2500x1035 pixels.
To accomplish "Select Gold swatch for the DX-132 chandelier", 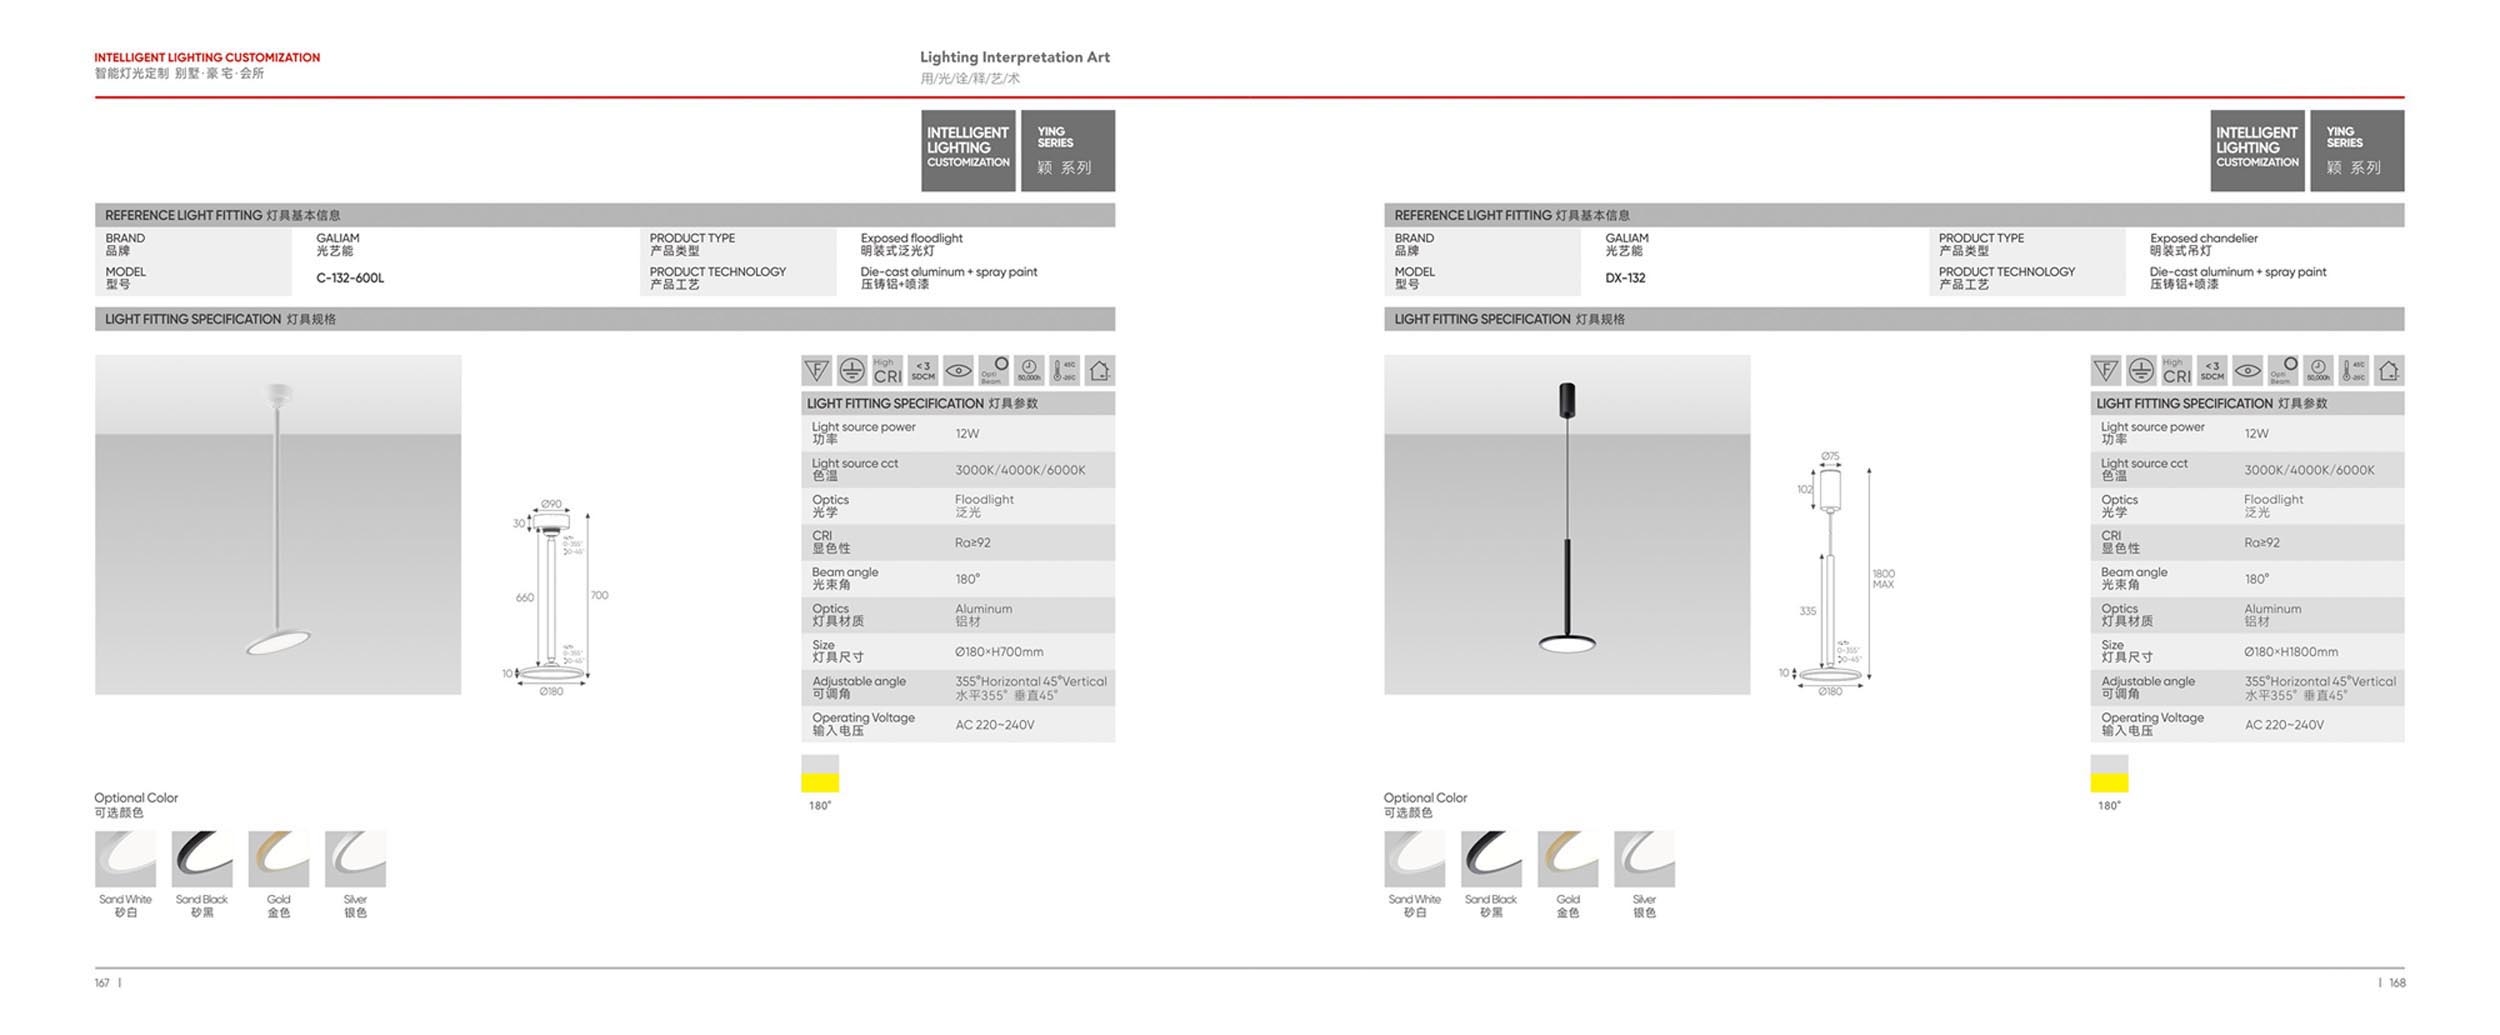I will (1567, 858).
